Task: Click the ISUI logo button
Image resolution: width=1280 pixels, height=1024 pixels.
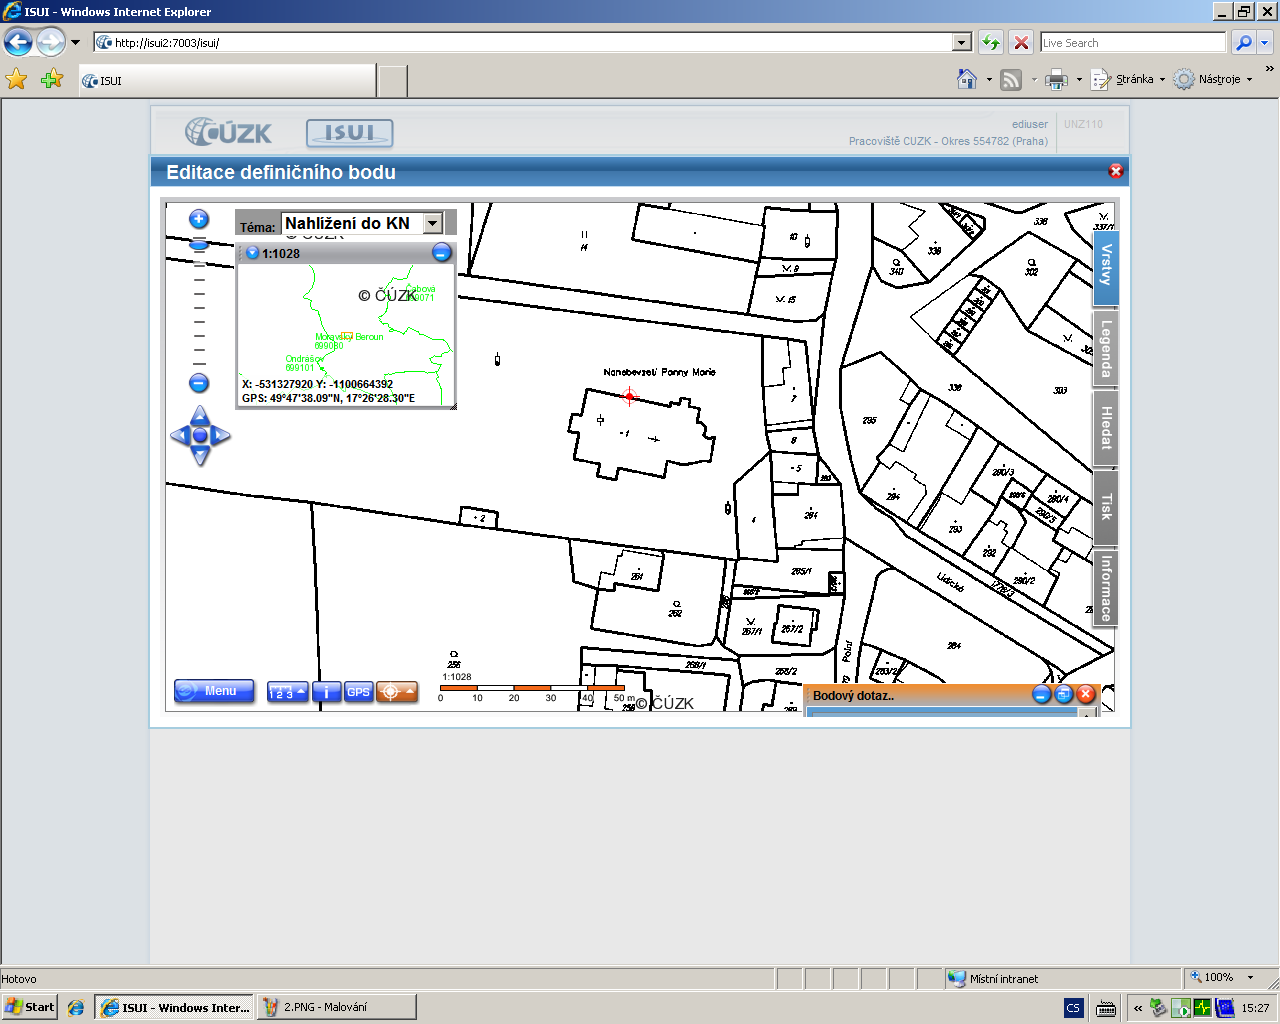Action: pyautogui.click(x=349, y=133)
